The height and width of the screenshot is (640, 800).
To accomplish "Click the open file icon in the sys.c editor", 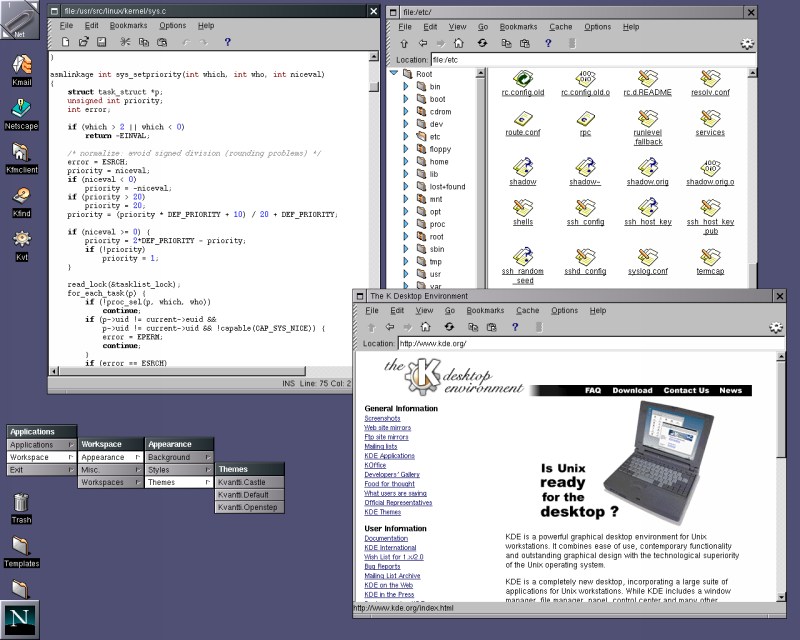I will coord(84,42).
